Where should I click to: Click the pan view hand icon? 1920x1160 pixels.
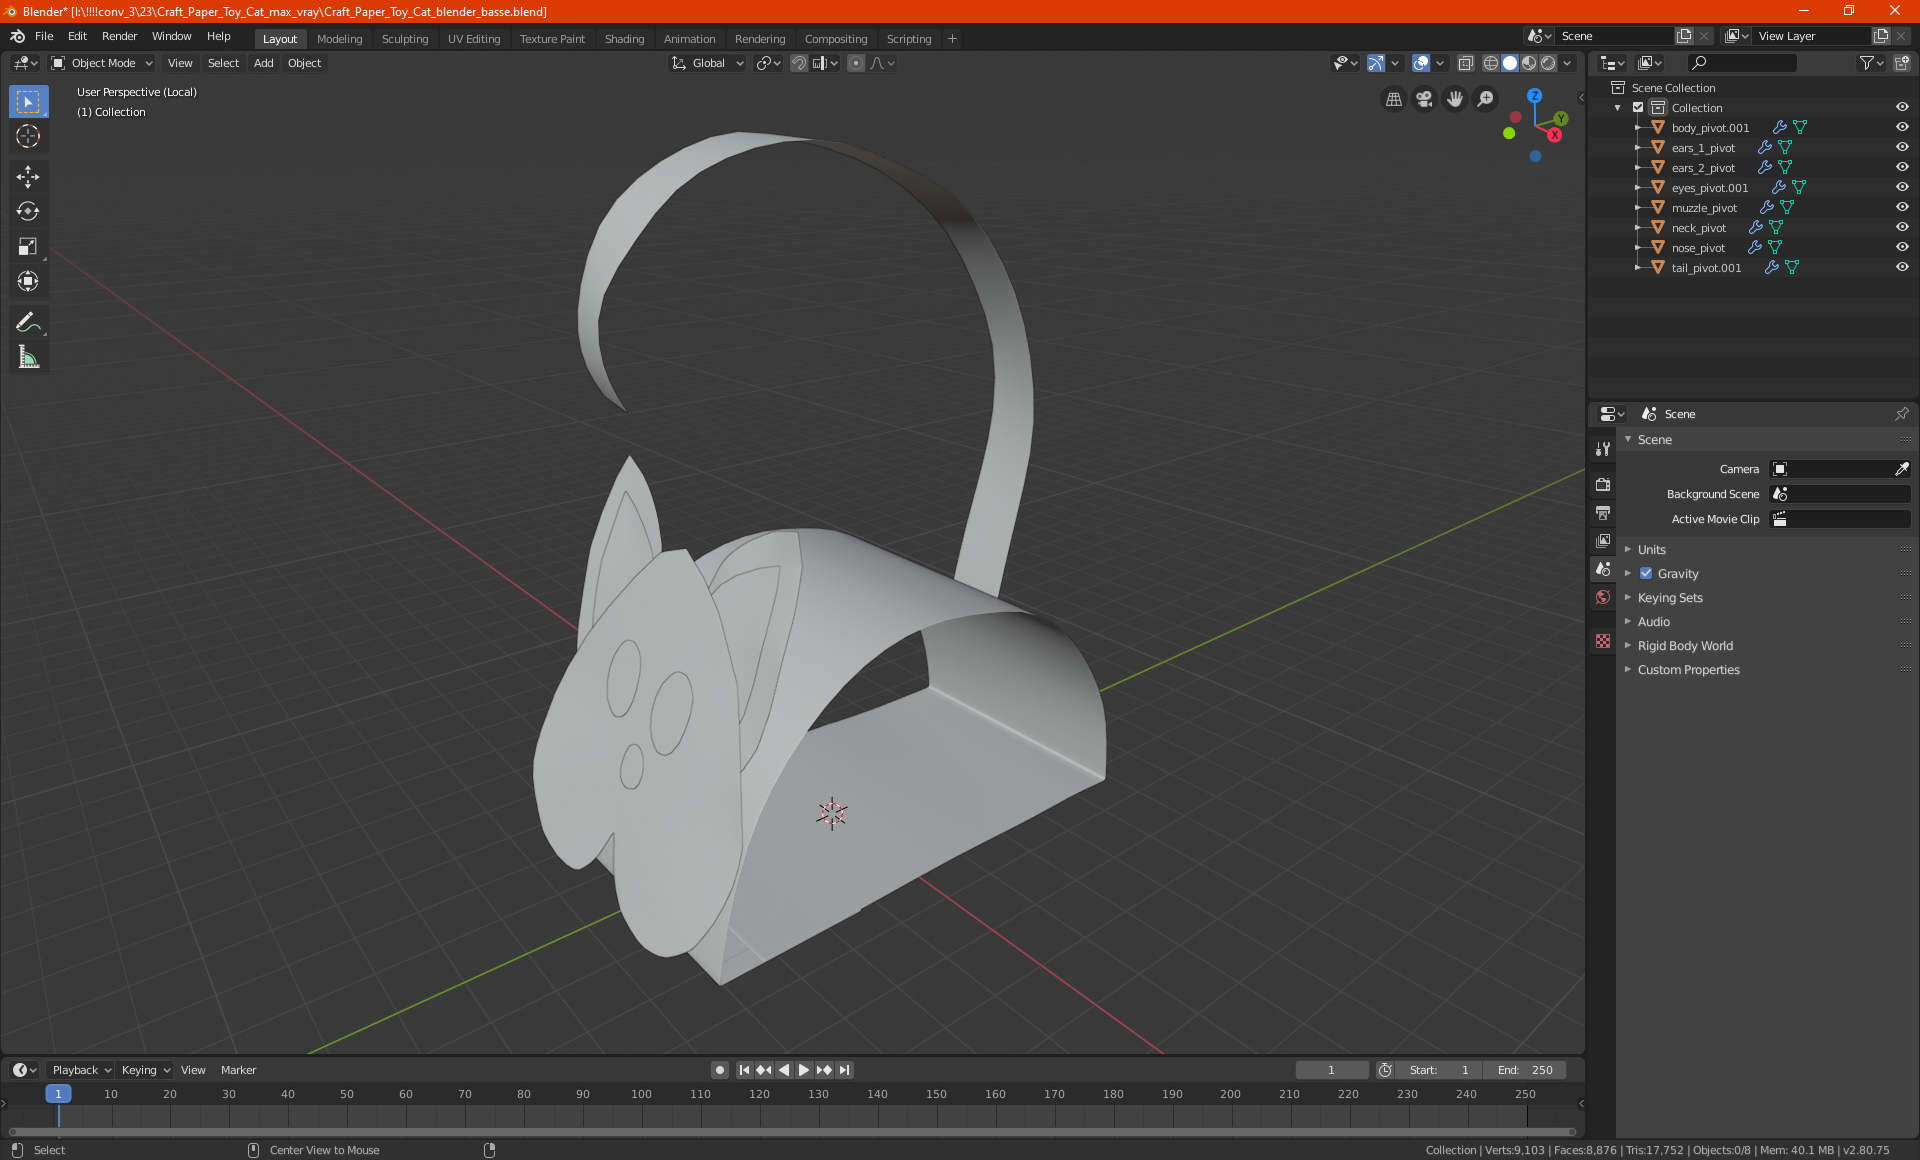pyautogui.click(x=1455, y=99)
